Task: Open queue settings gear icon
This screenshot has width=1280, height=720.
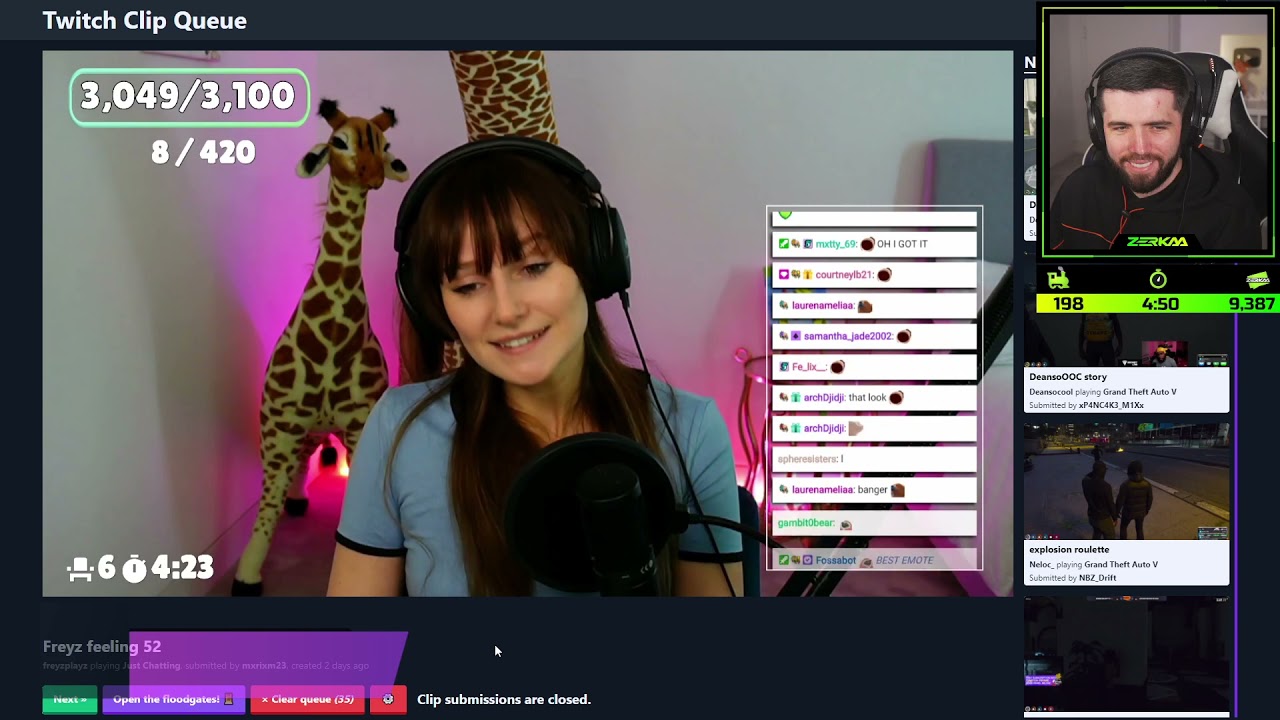Action: click(x=388, y=699)
